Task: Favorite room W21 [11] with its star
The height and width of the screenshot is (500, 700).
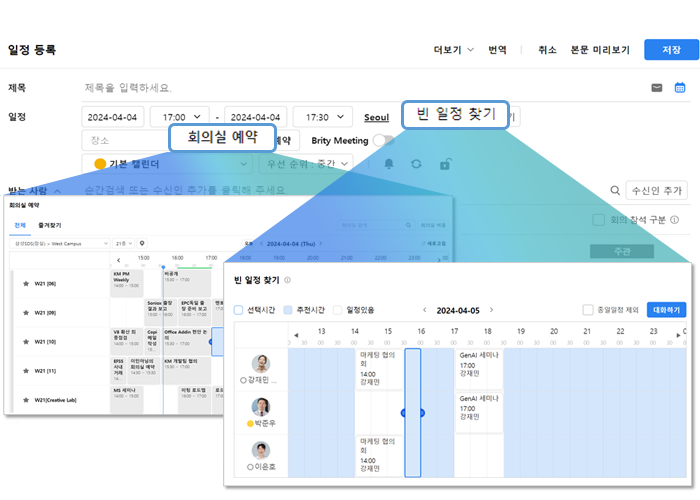Action: click(26, 371)
